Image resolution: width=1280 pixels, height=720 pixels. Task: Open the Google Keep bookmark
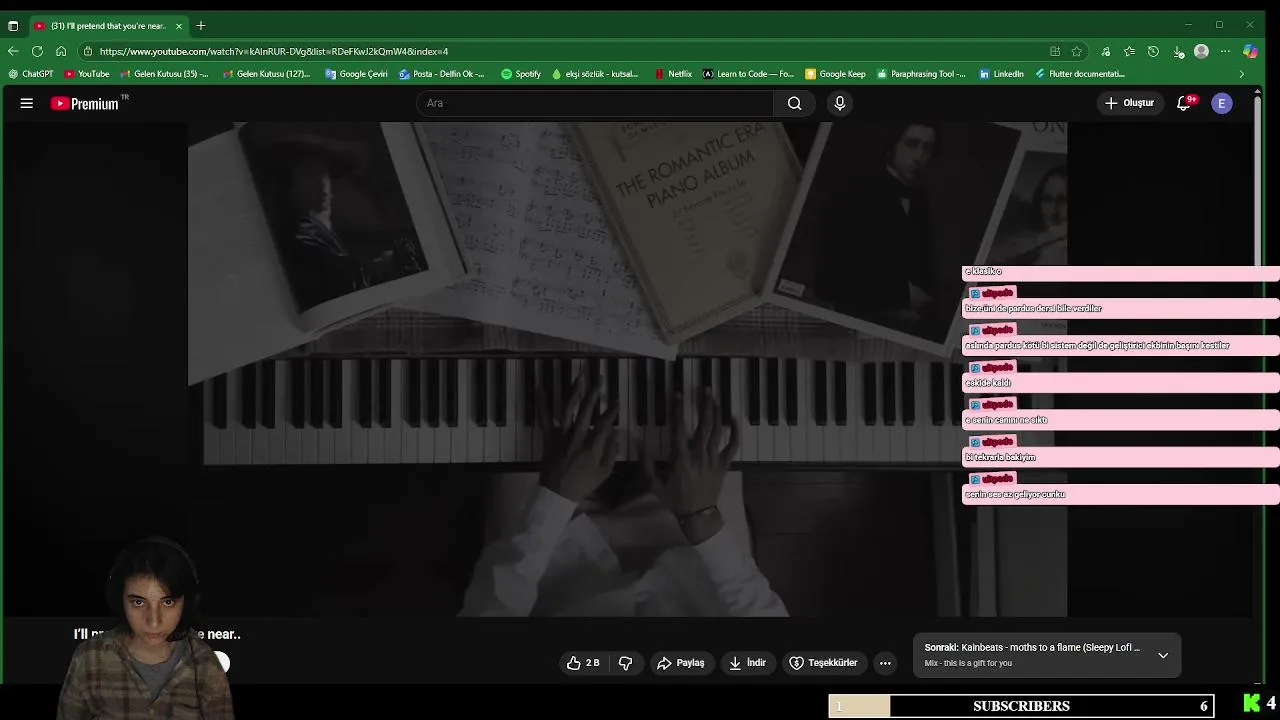[836, 74]
